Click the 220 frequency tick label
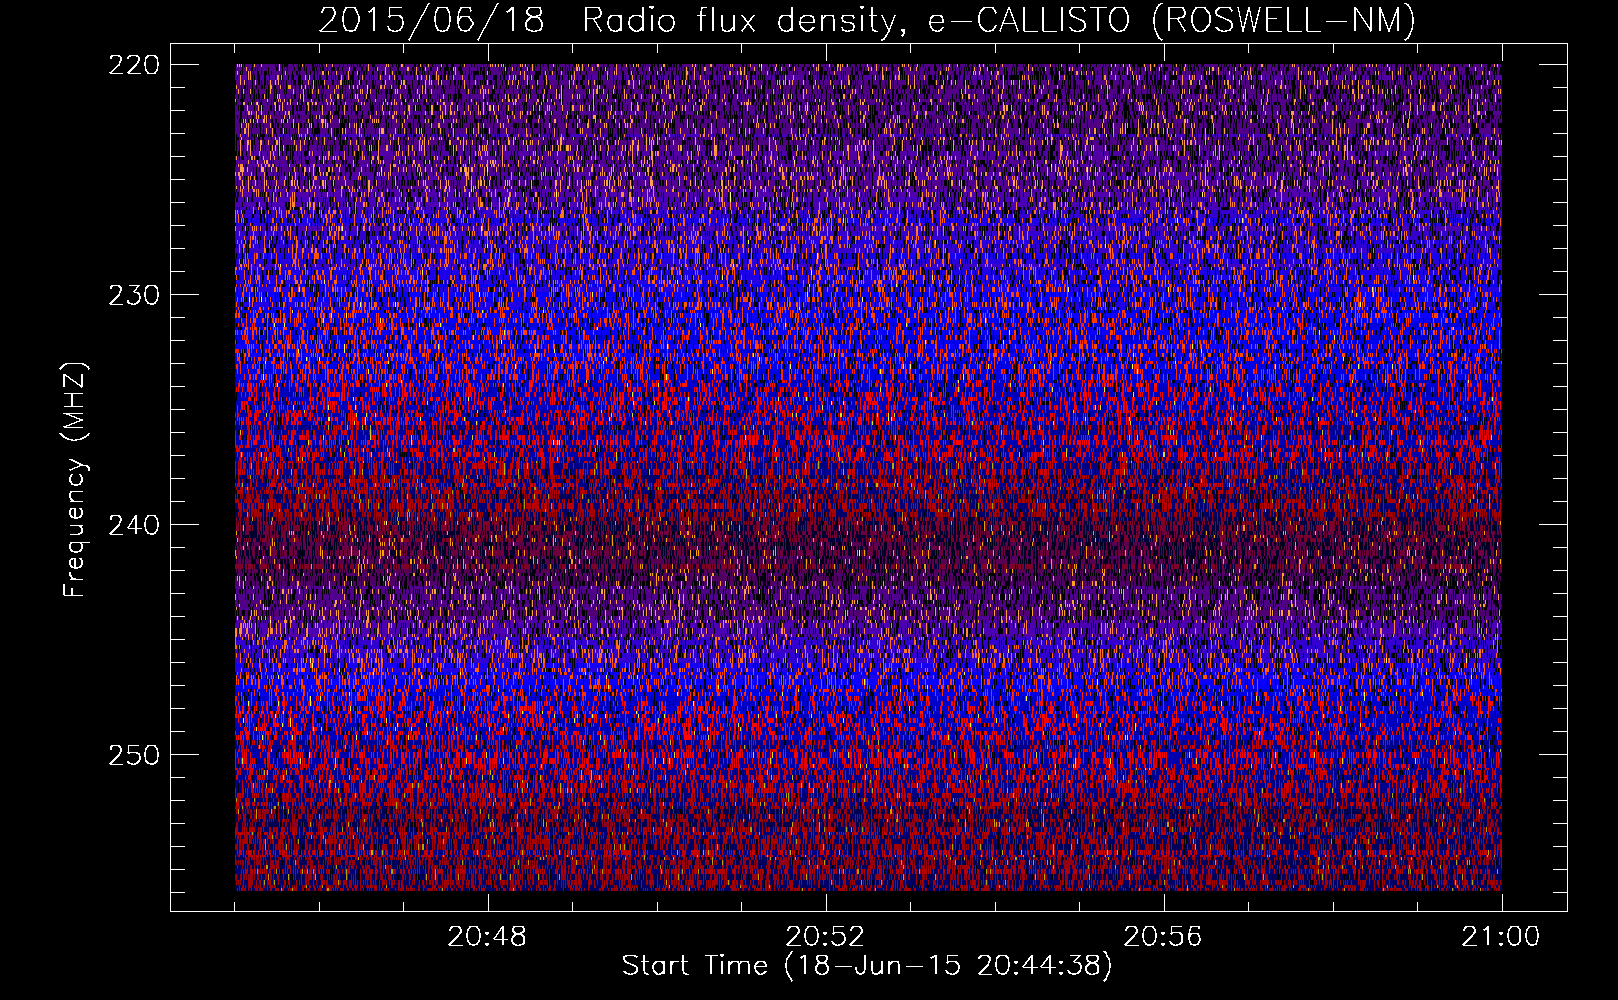The image size is (1618, 1000). pyautogui.click(x=133, y=65)
